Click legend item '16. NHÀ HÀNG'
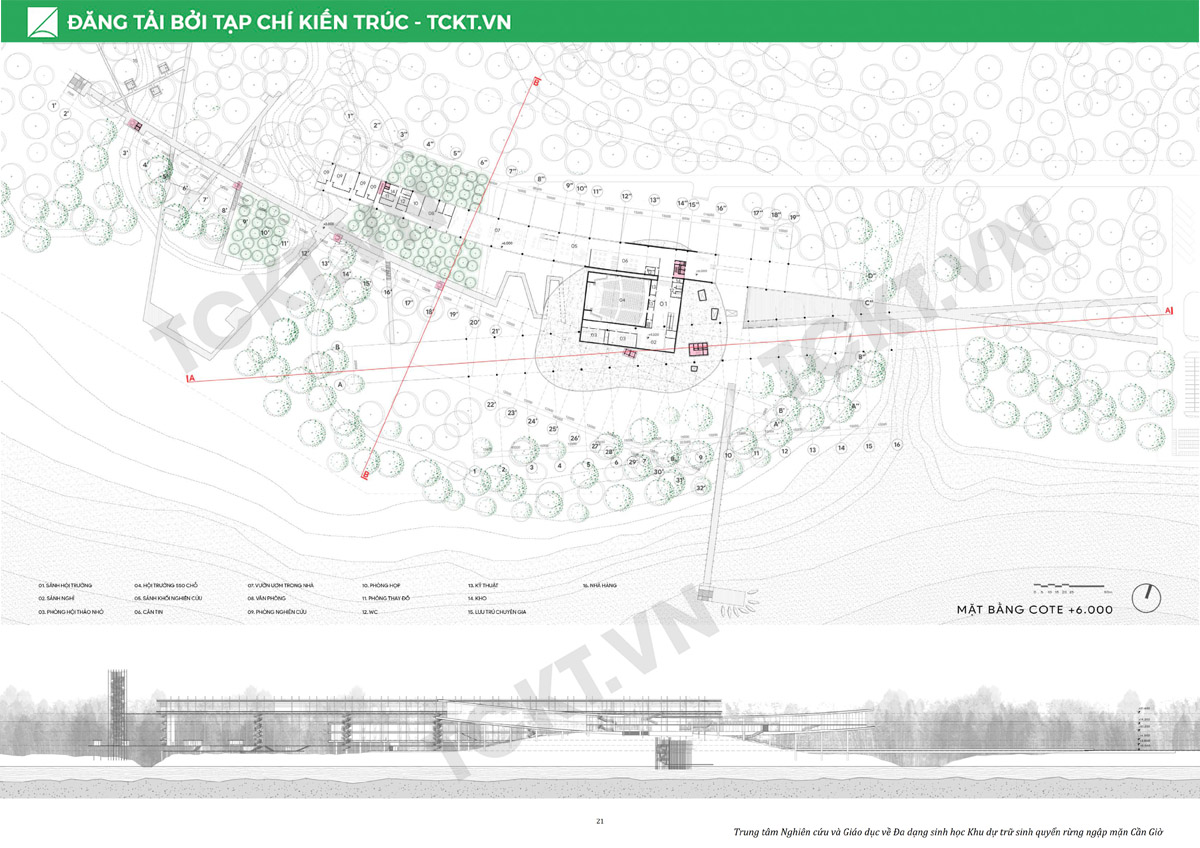This screenshot has width=1200, height=848. point(603,584)
